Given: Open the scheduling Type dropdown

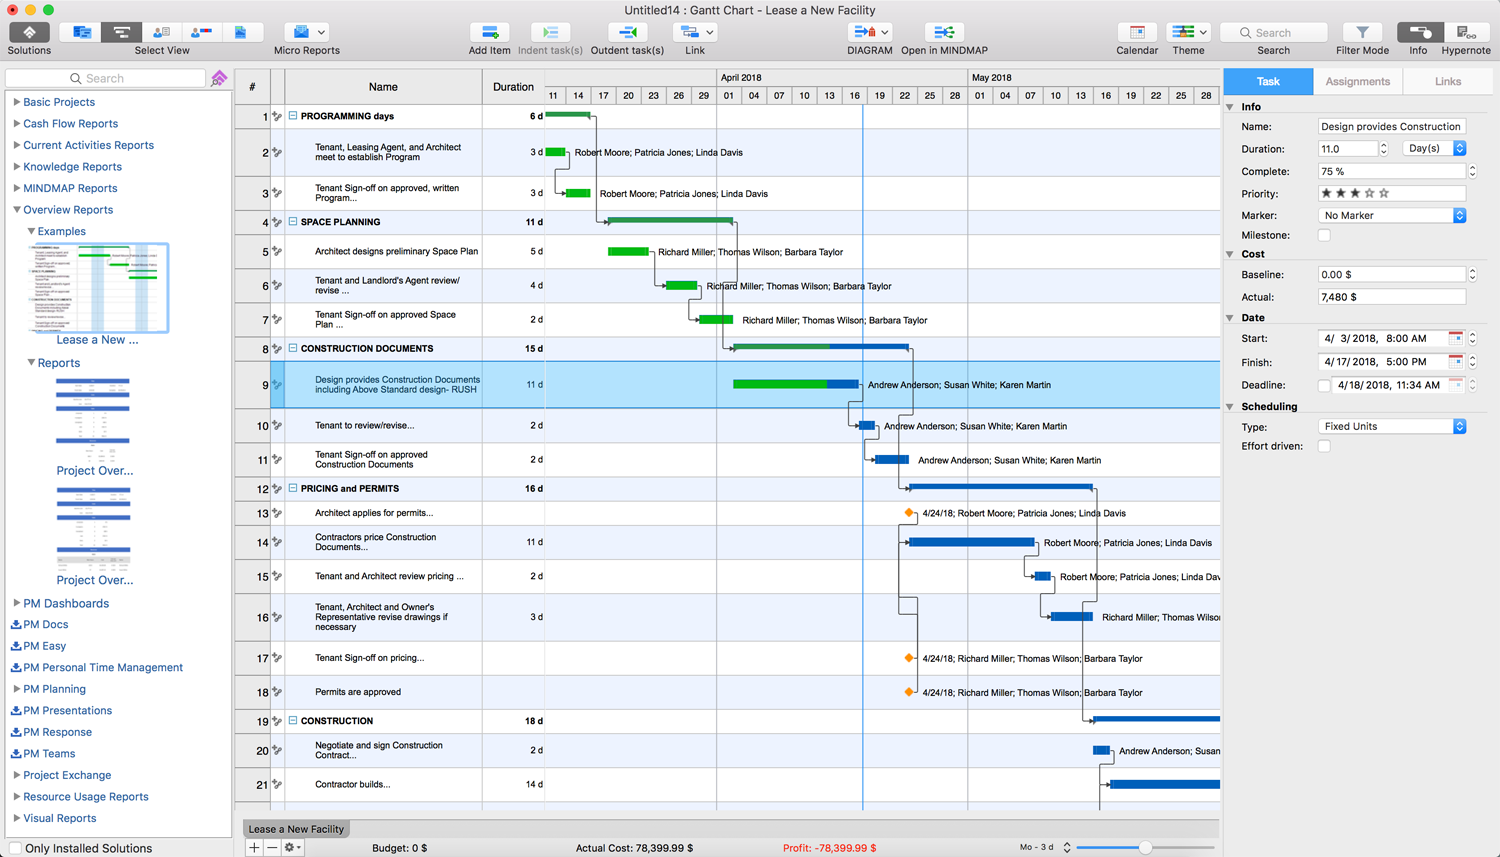Looking at the screenshot, I should point(1392,427).
